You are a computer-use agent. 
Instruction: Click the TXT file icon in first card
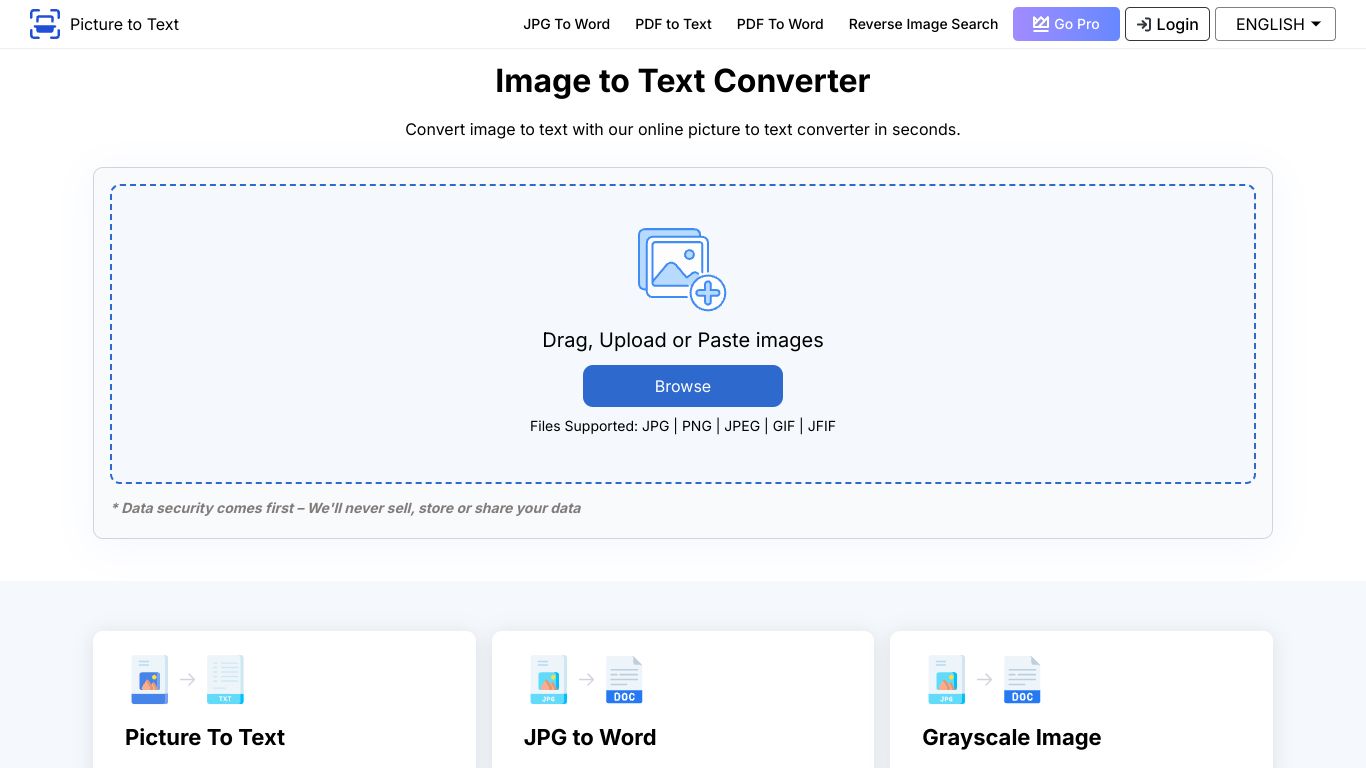[x=225, y=680]
